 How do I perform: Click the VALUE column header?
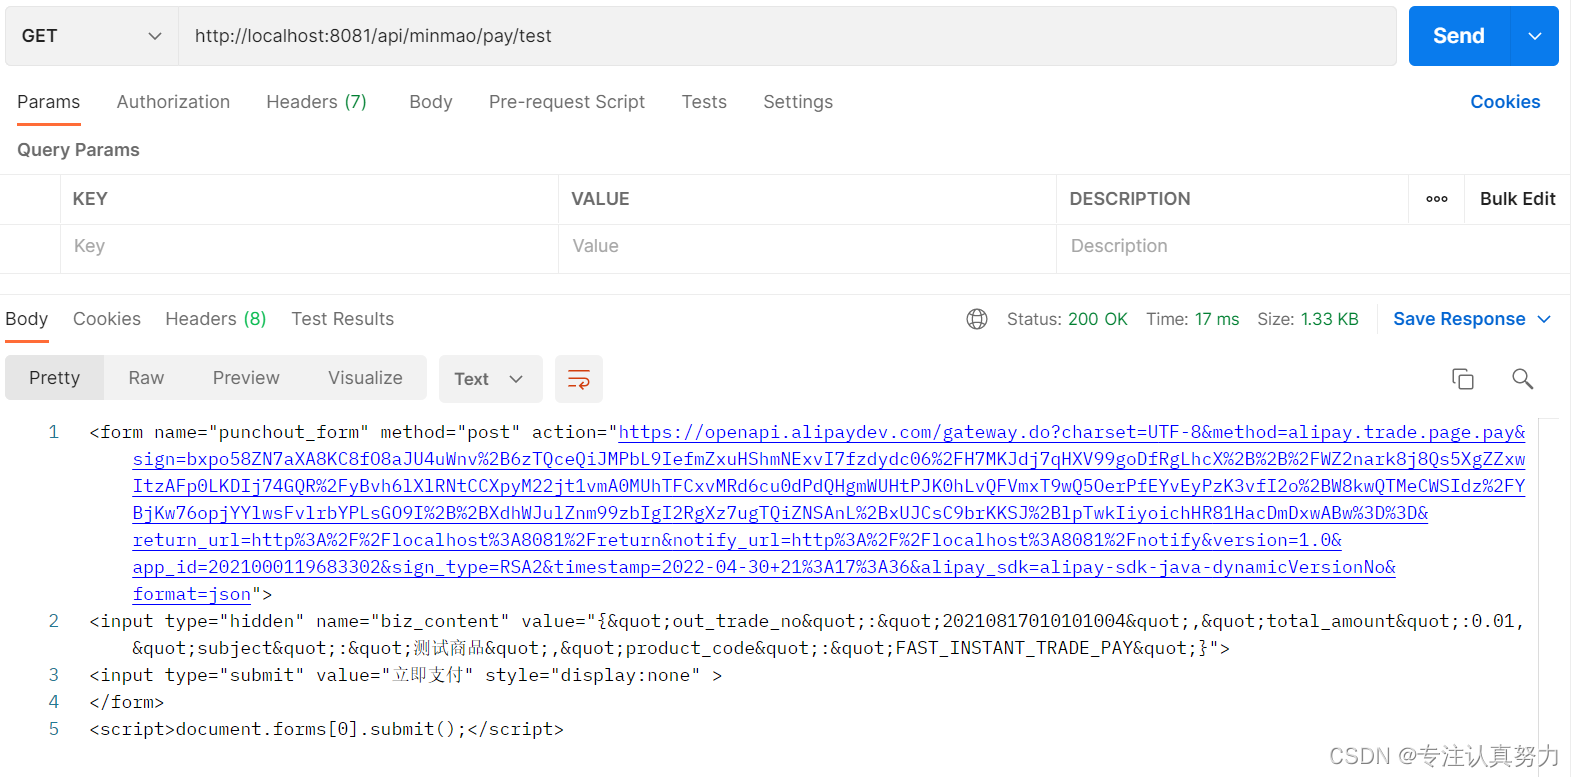(x=600, y=199)
